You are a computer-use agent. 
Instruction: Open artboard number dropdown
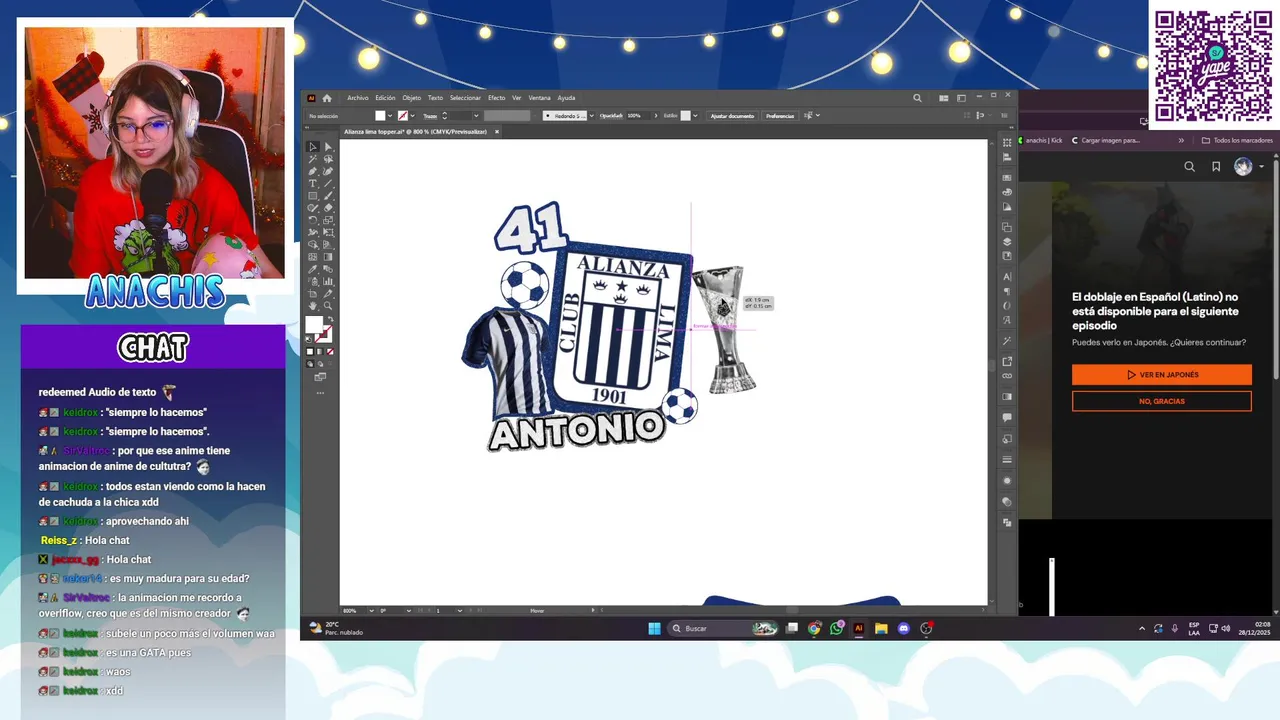click(460, 610)
